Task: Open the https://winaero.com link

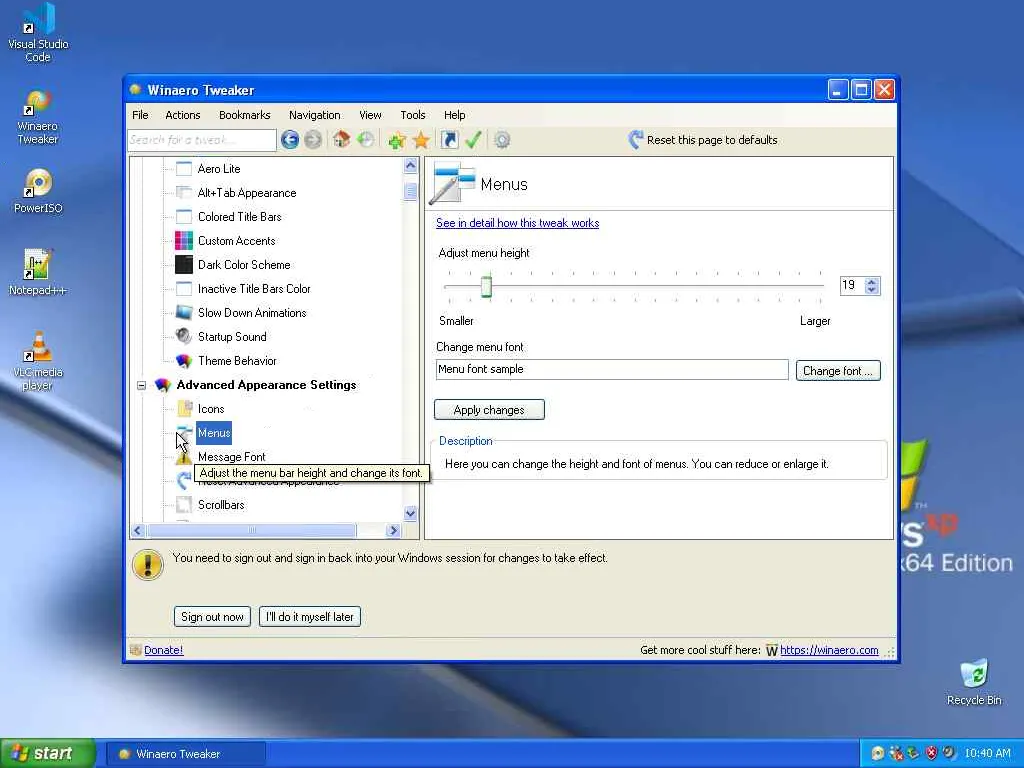Action: point(829,650)
